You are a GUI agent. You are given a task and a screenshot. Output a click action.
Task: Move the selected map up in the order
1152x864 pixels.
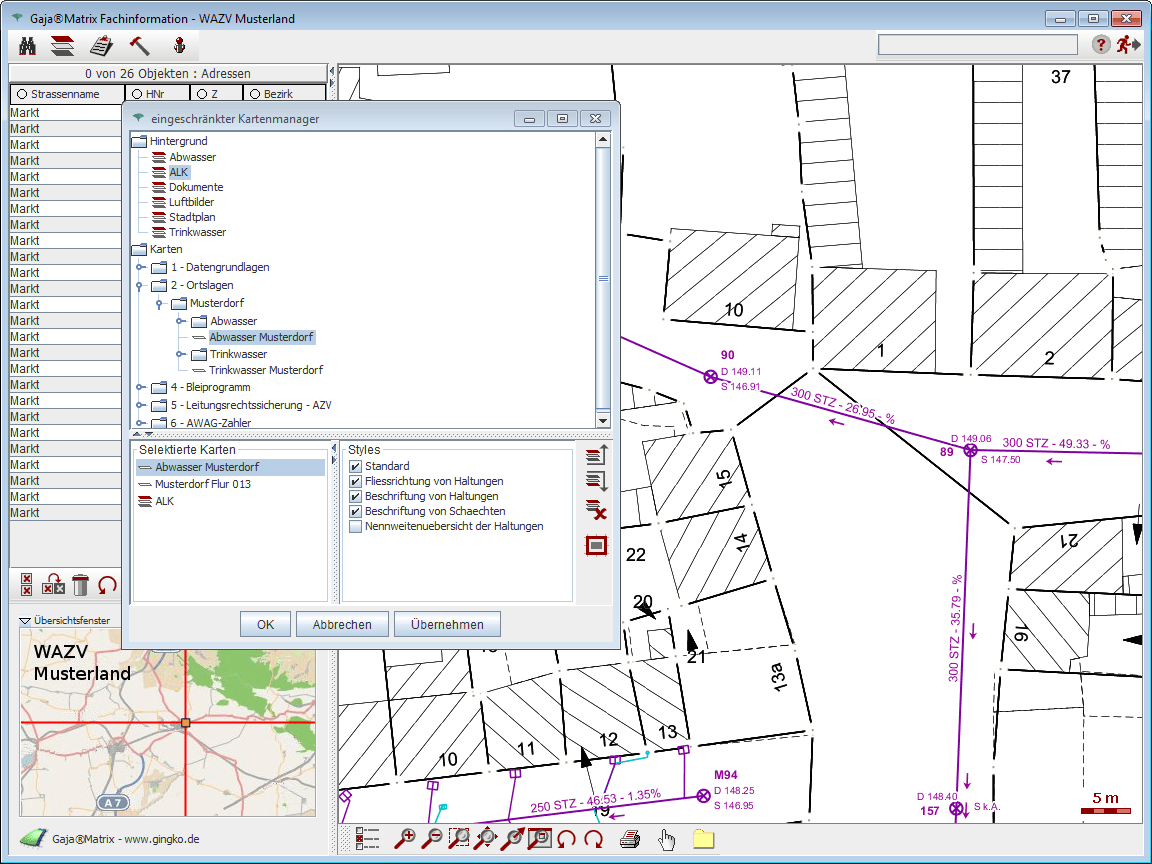[596, 456]
